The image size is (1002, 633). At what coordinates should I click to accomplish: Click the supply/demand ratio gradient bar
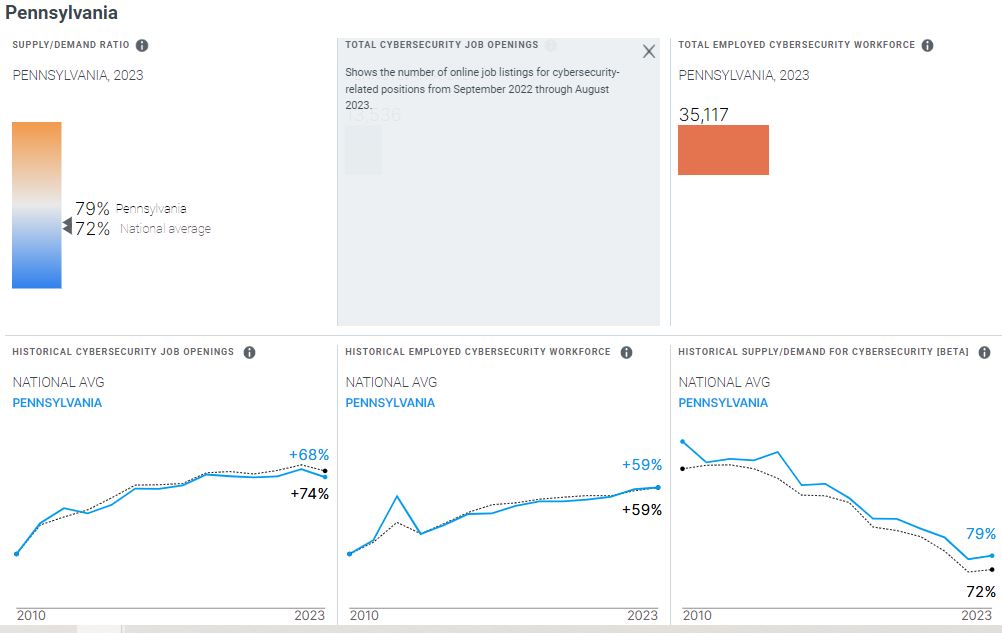click(37, 205)
